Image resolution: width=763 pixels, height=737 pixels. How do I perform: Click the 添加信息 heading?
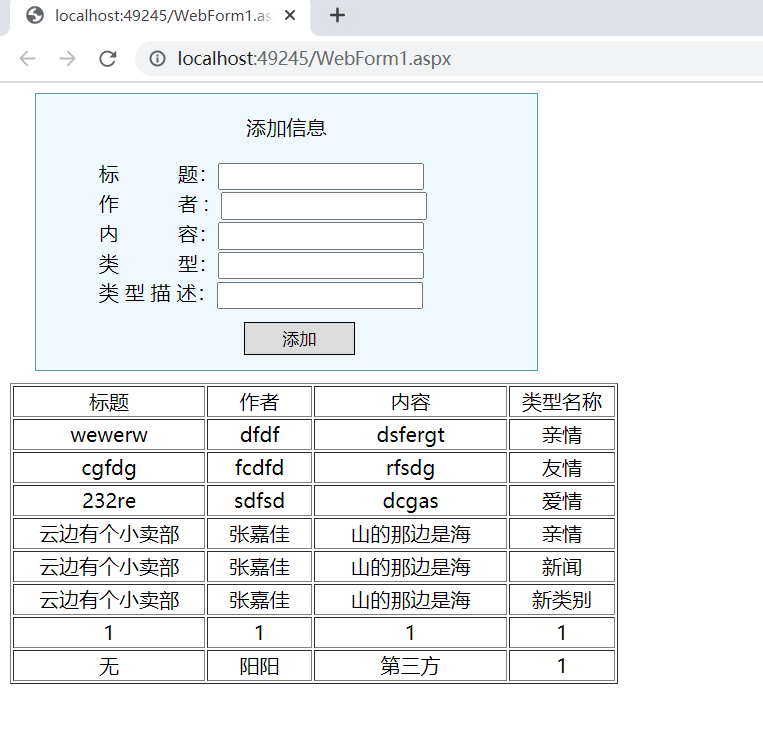click(x=286, y=128)
